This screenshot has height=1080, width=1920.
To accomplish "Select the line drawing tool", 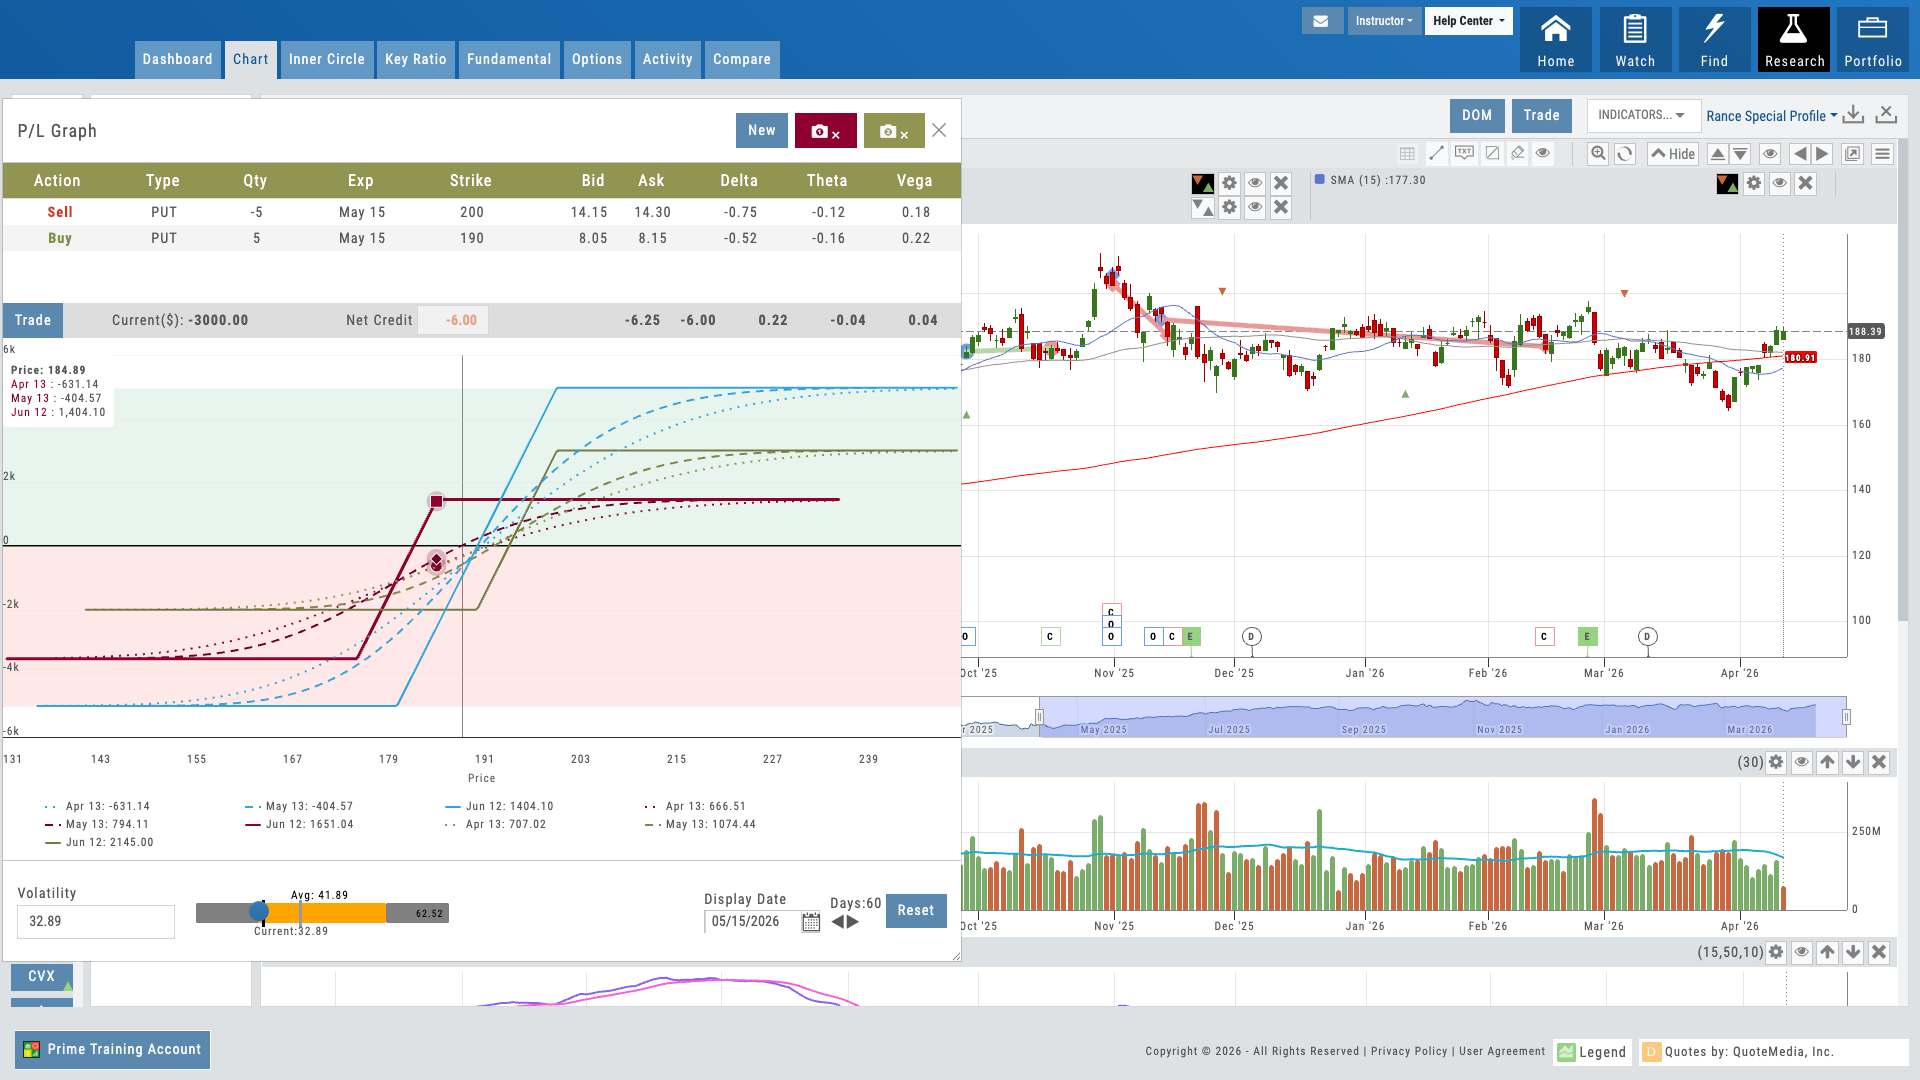I will coord(1436,153).
